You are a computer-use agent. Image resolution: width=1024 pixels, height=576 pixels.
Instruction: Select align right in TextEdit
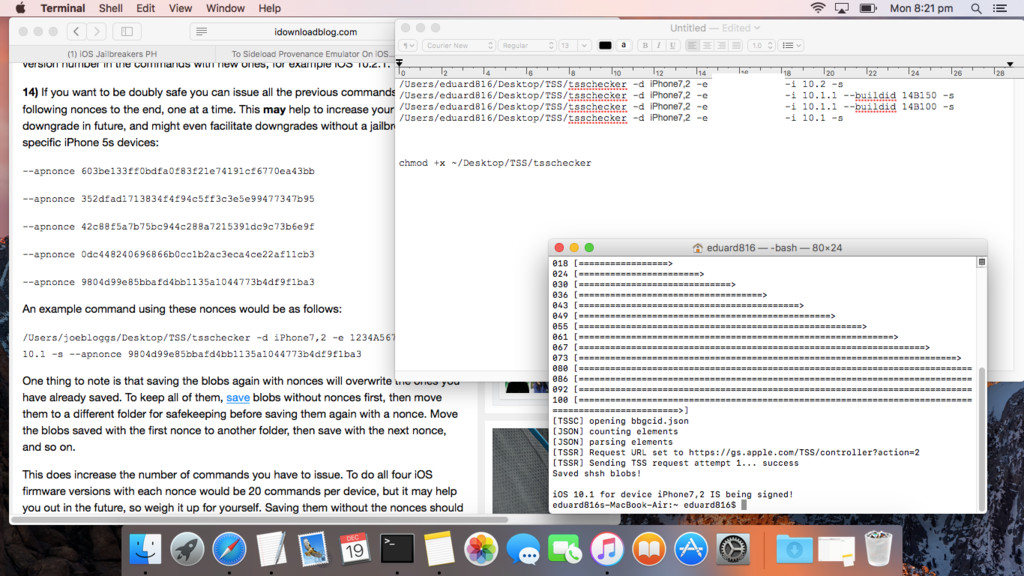721,45
